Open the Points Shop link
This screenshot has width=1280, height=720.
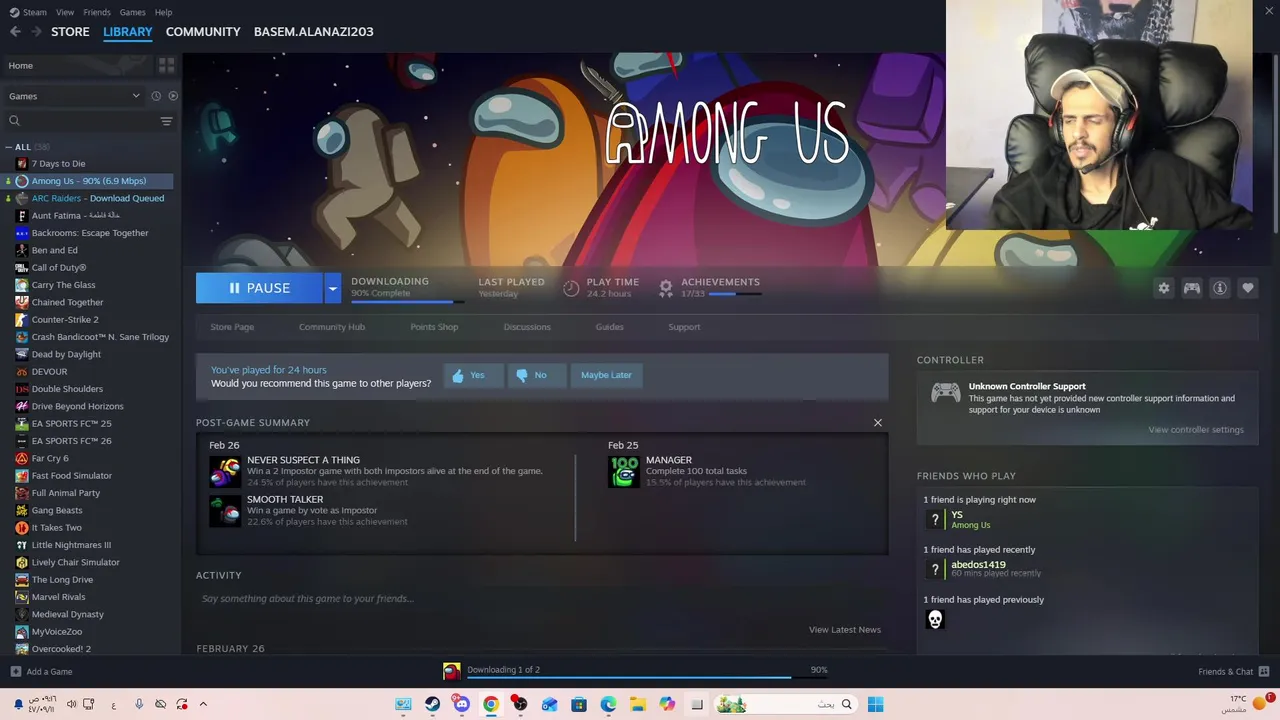(434, 327)
